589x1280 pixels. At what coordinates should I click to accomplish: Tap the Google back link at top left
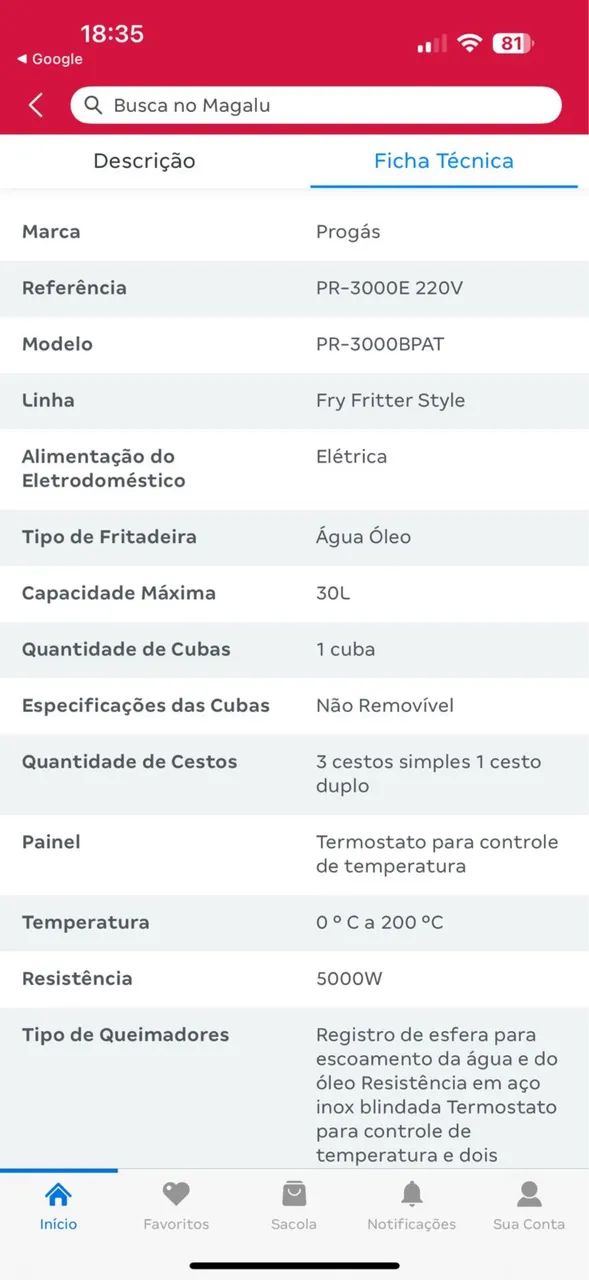47,59
